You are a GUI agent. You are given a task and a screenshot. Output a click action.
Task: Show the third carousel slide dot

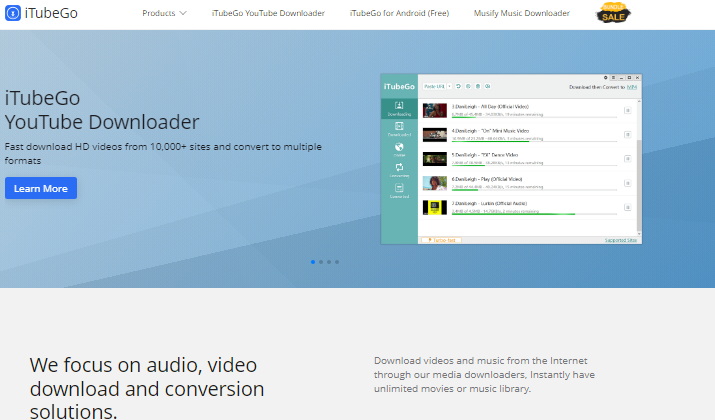[329, 262]
